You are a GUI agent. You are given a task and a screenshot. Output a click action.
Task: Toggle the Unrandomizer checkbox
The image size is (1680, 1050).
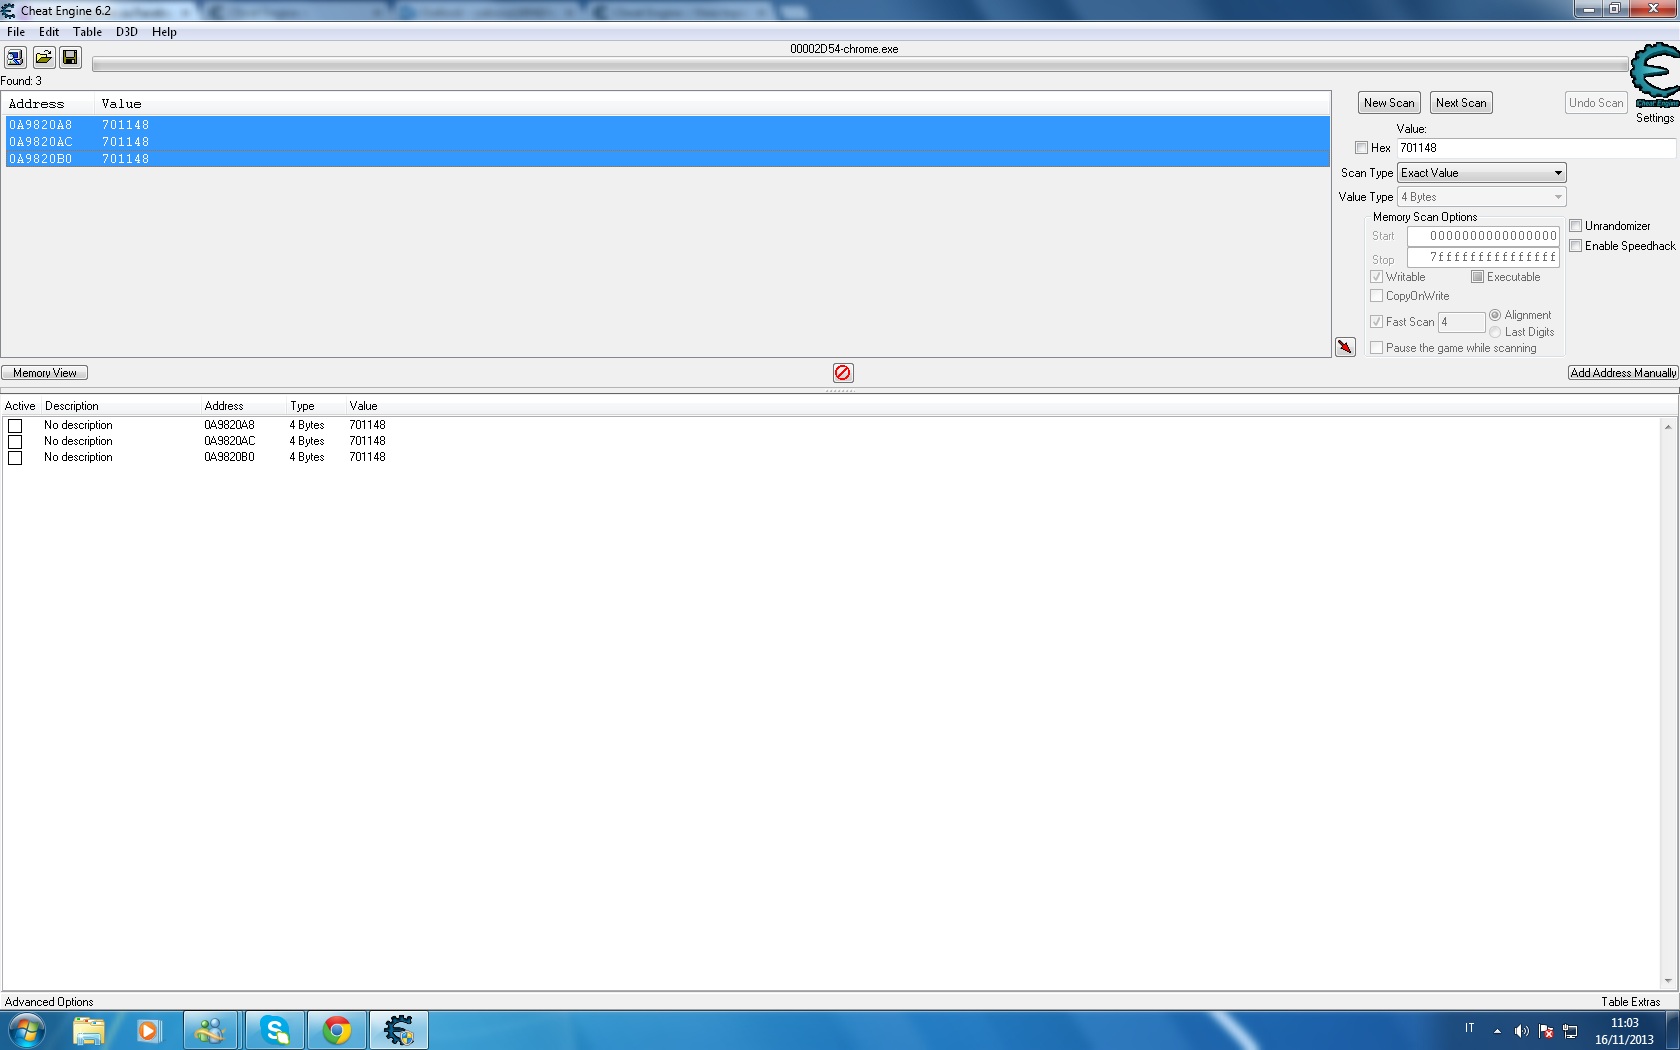point(1576,226)
